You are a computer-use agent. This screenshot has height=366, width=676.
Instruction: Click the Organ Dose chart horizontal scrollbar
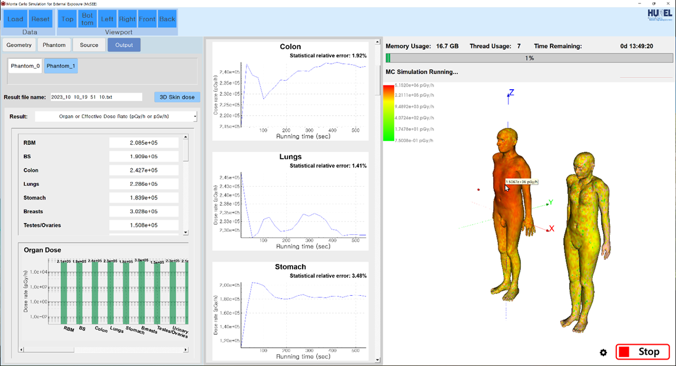click(x=49, y=350)
